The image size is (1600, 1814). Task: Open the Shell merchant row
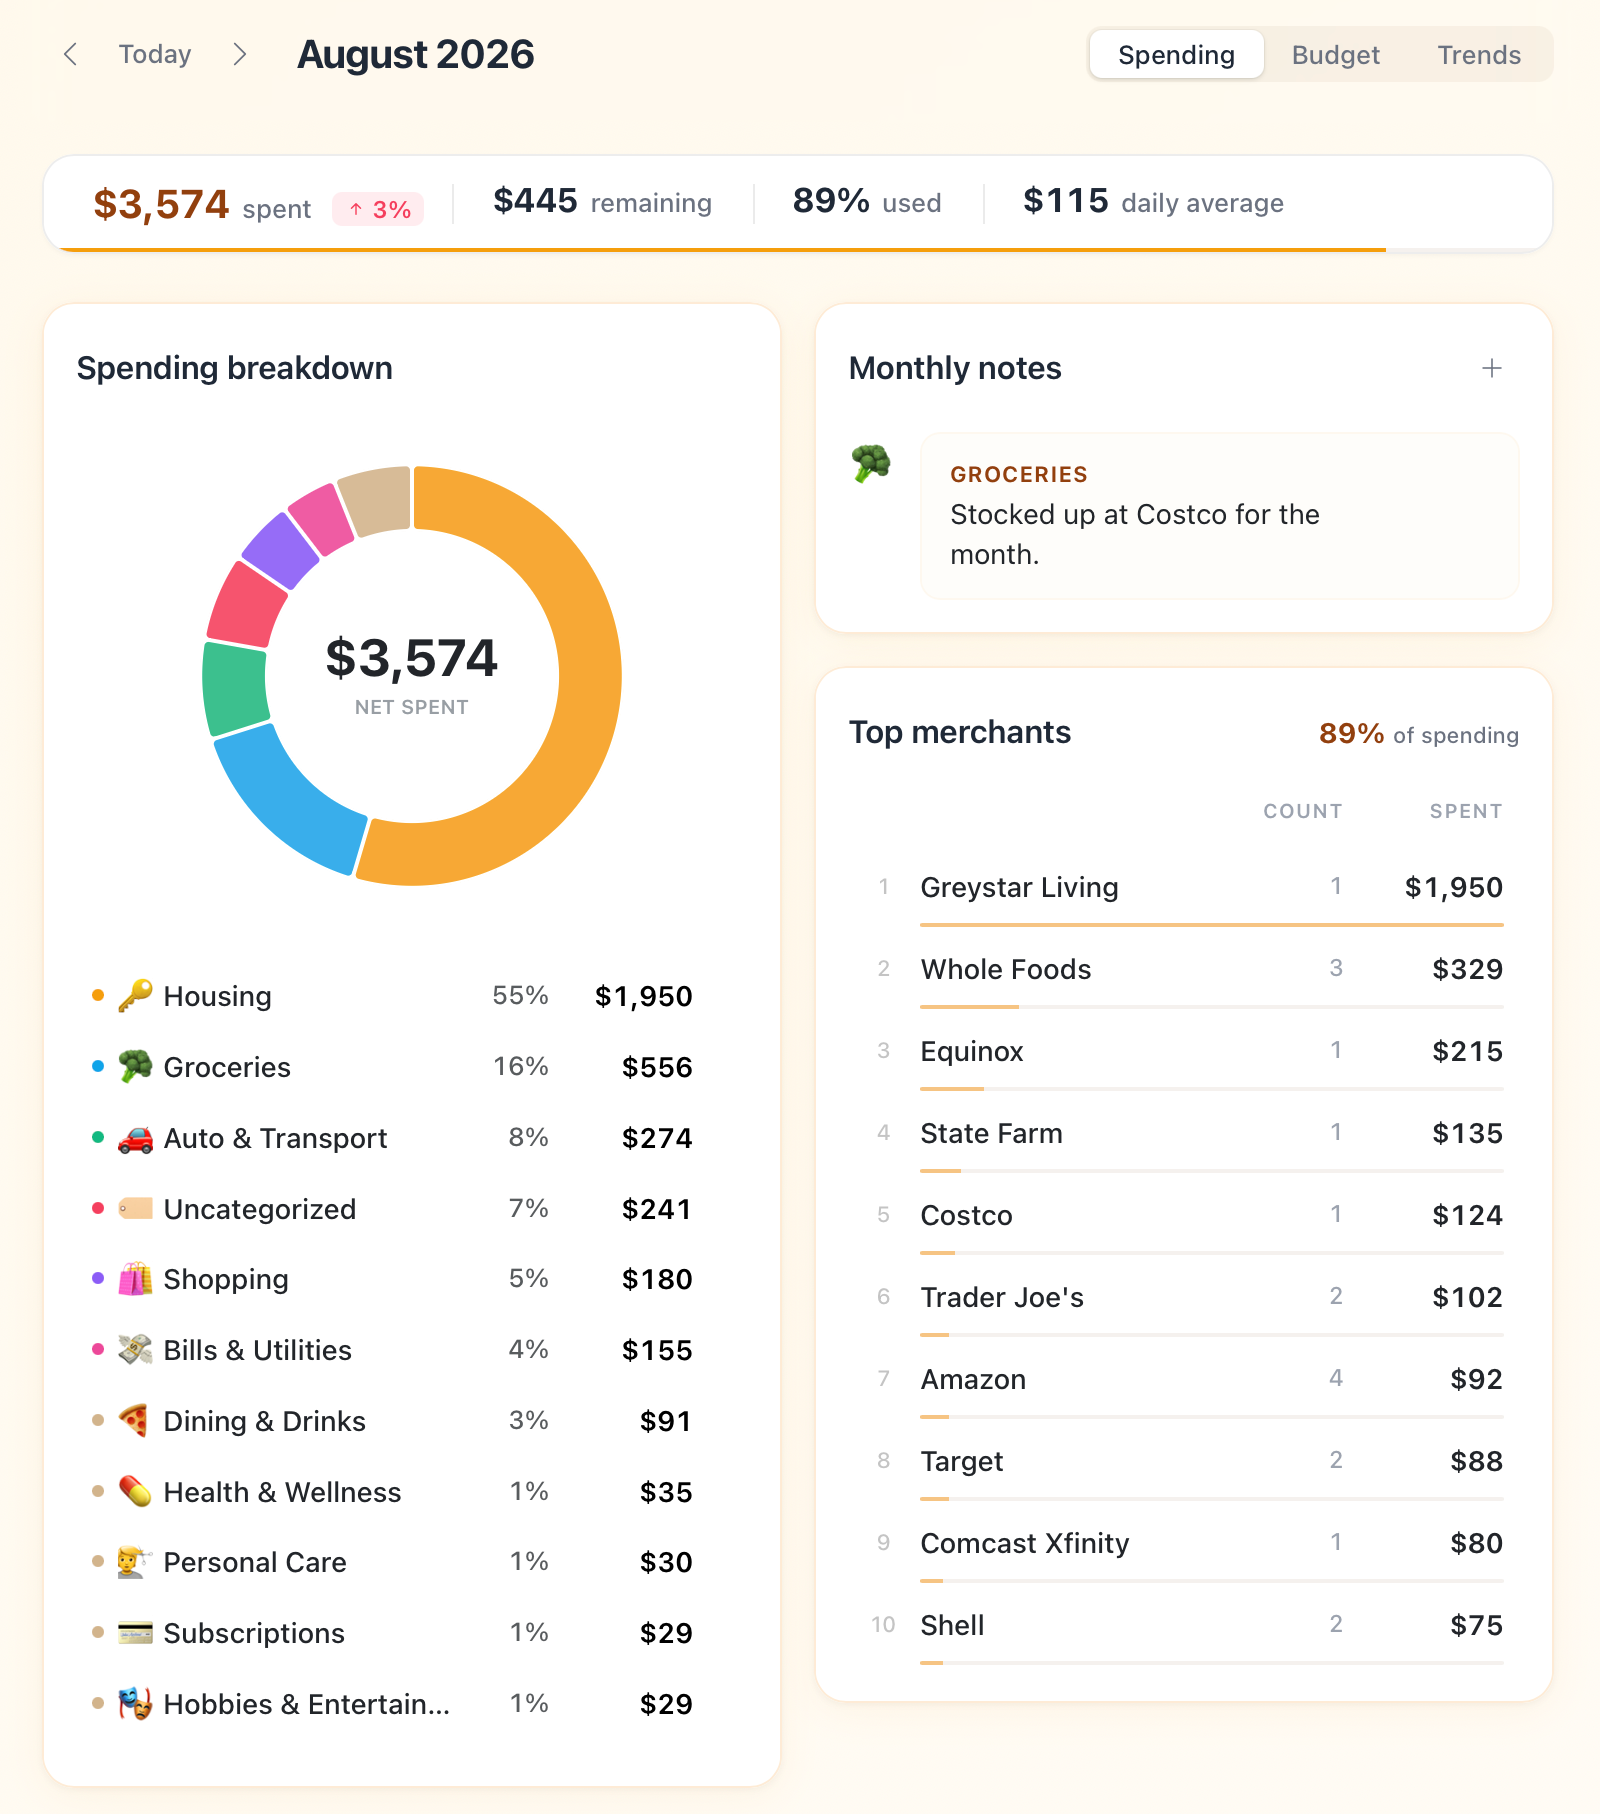pos(1184,1625)
